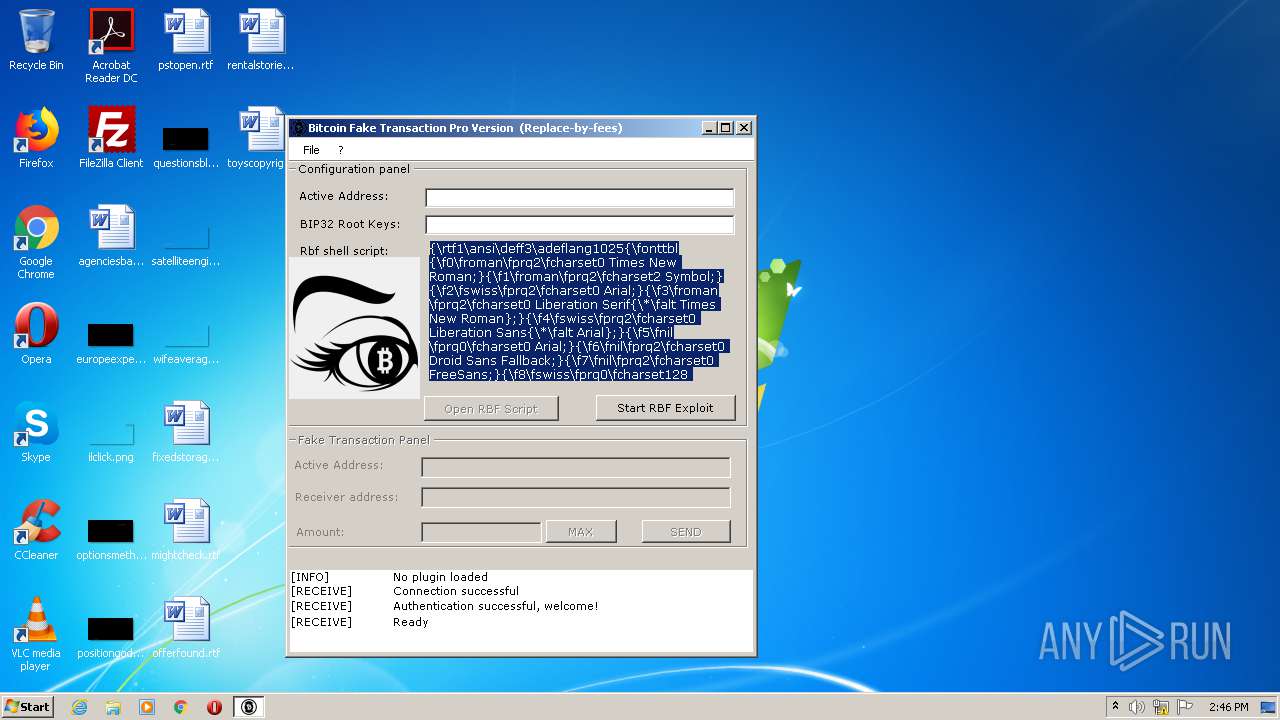
Task: Open the ? help menu
Action: (x=340, y=150)
